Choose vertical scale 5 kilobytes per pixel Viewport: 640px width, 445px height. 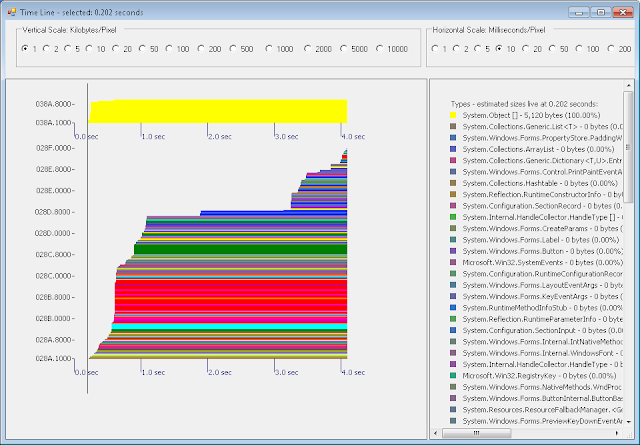(68, 49)
